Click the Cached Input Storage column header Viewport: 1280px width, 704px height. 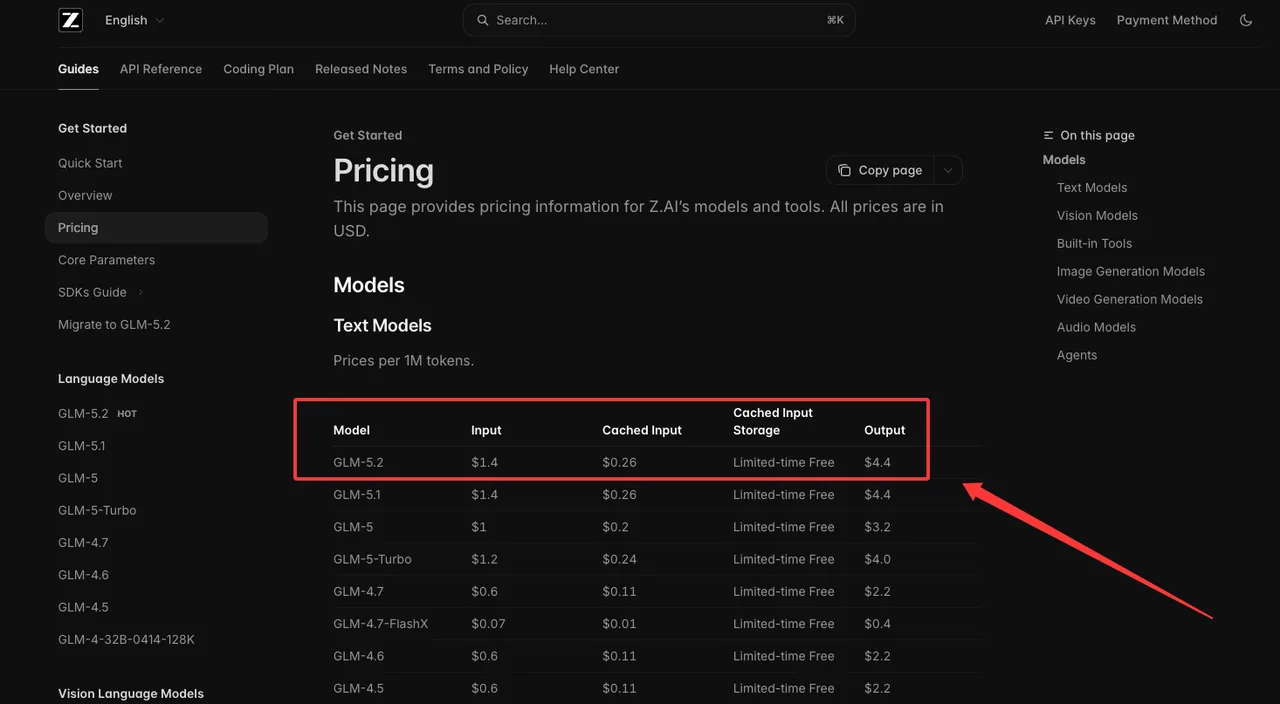(773, 421)
